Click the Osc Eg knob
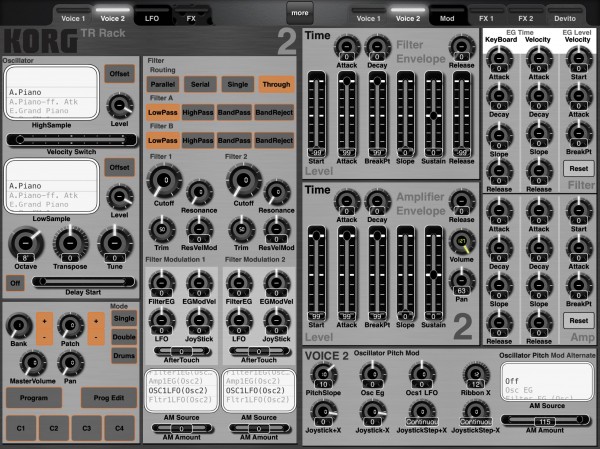Screen dimensions: 600x449 [x=373, y=374]
